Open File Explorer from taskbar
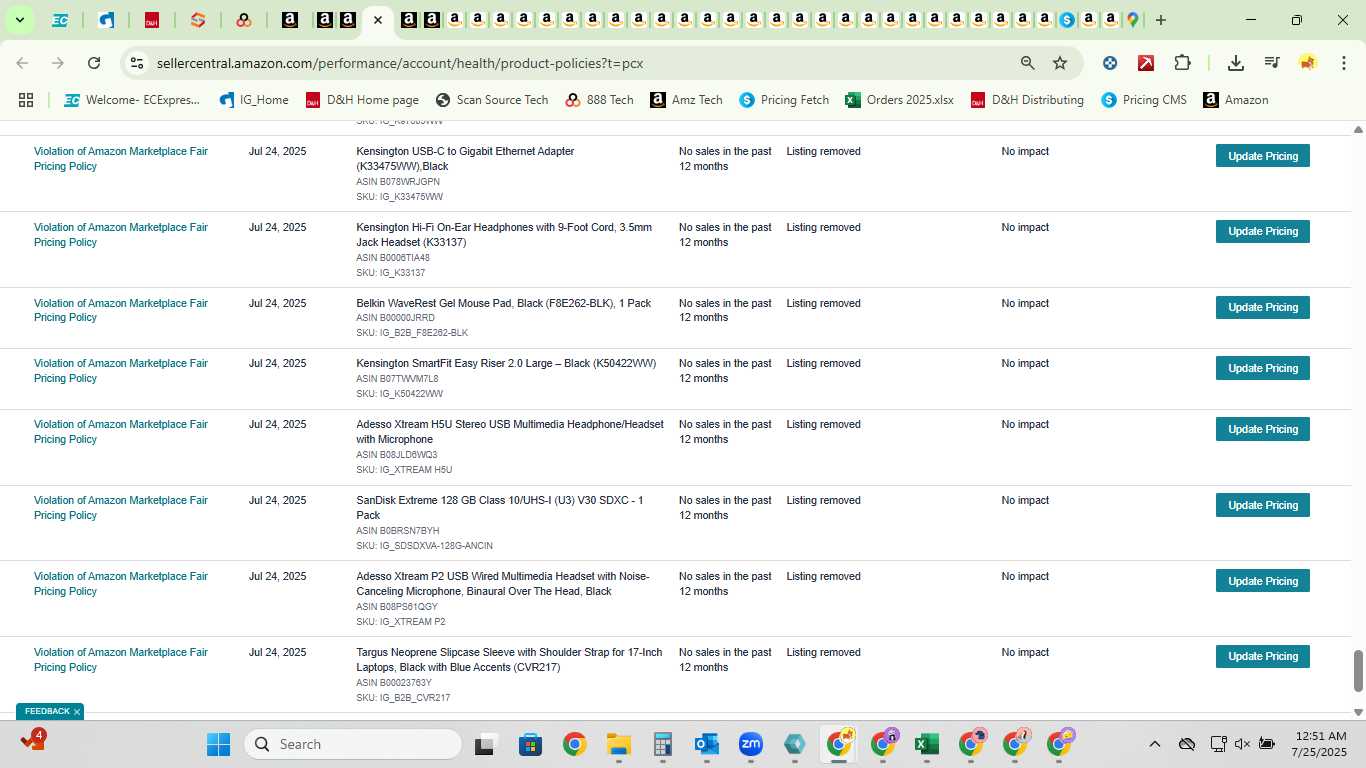 pyautogui.click(x=618, y=744)
